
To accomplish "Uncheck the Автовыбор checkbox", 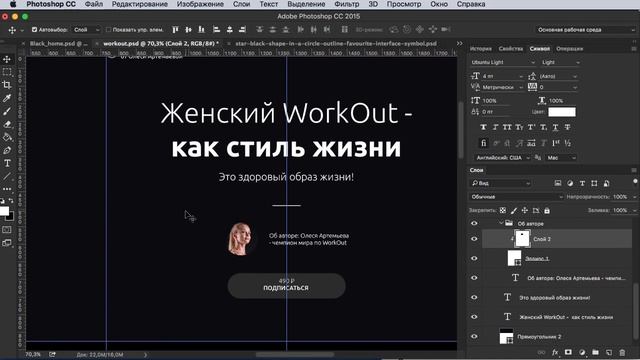I will point(34,29).
